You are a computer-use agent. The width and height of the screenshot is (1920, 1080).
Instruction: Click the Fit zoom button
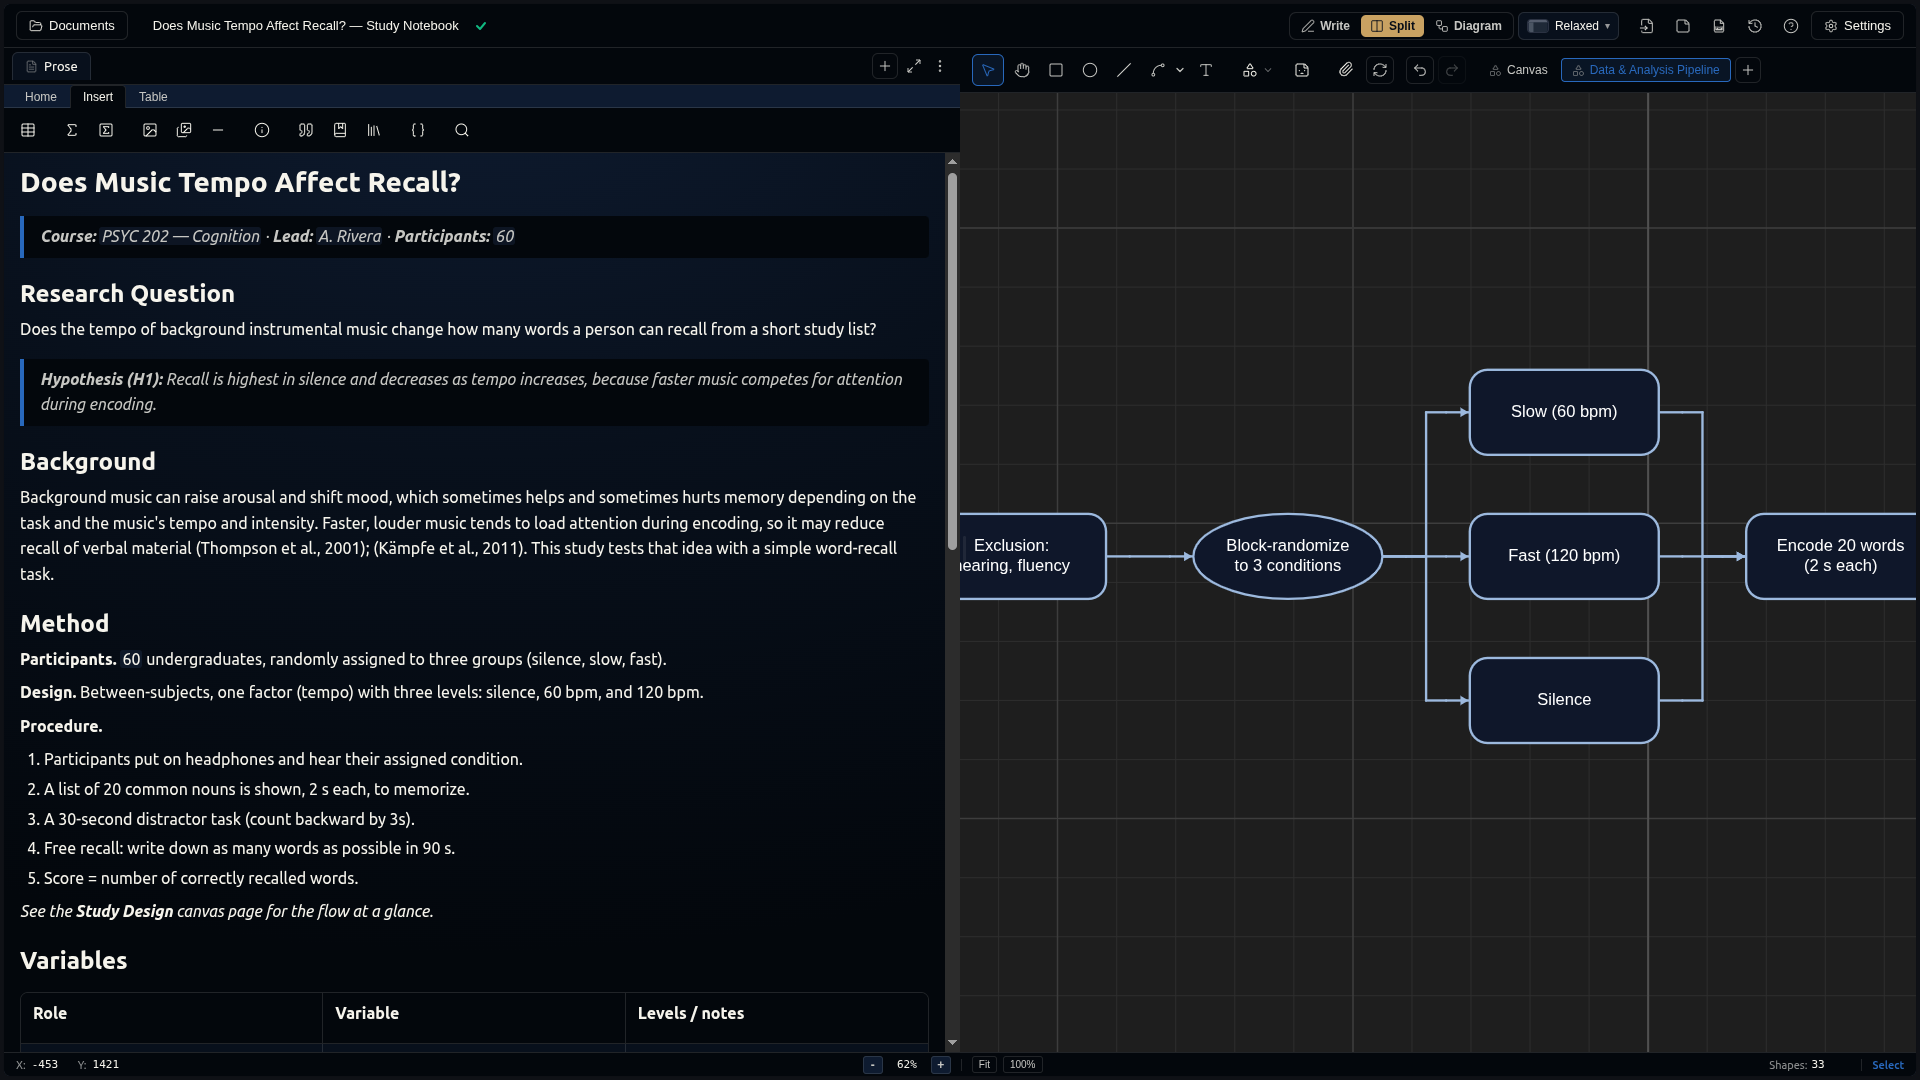(985, 1065)
